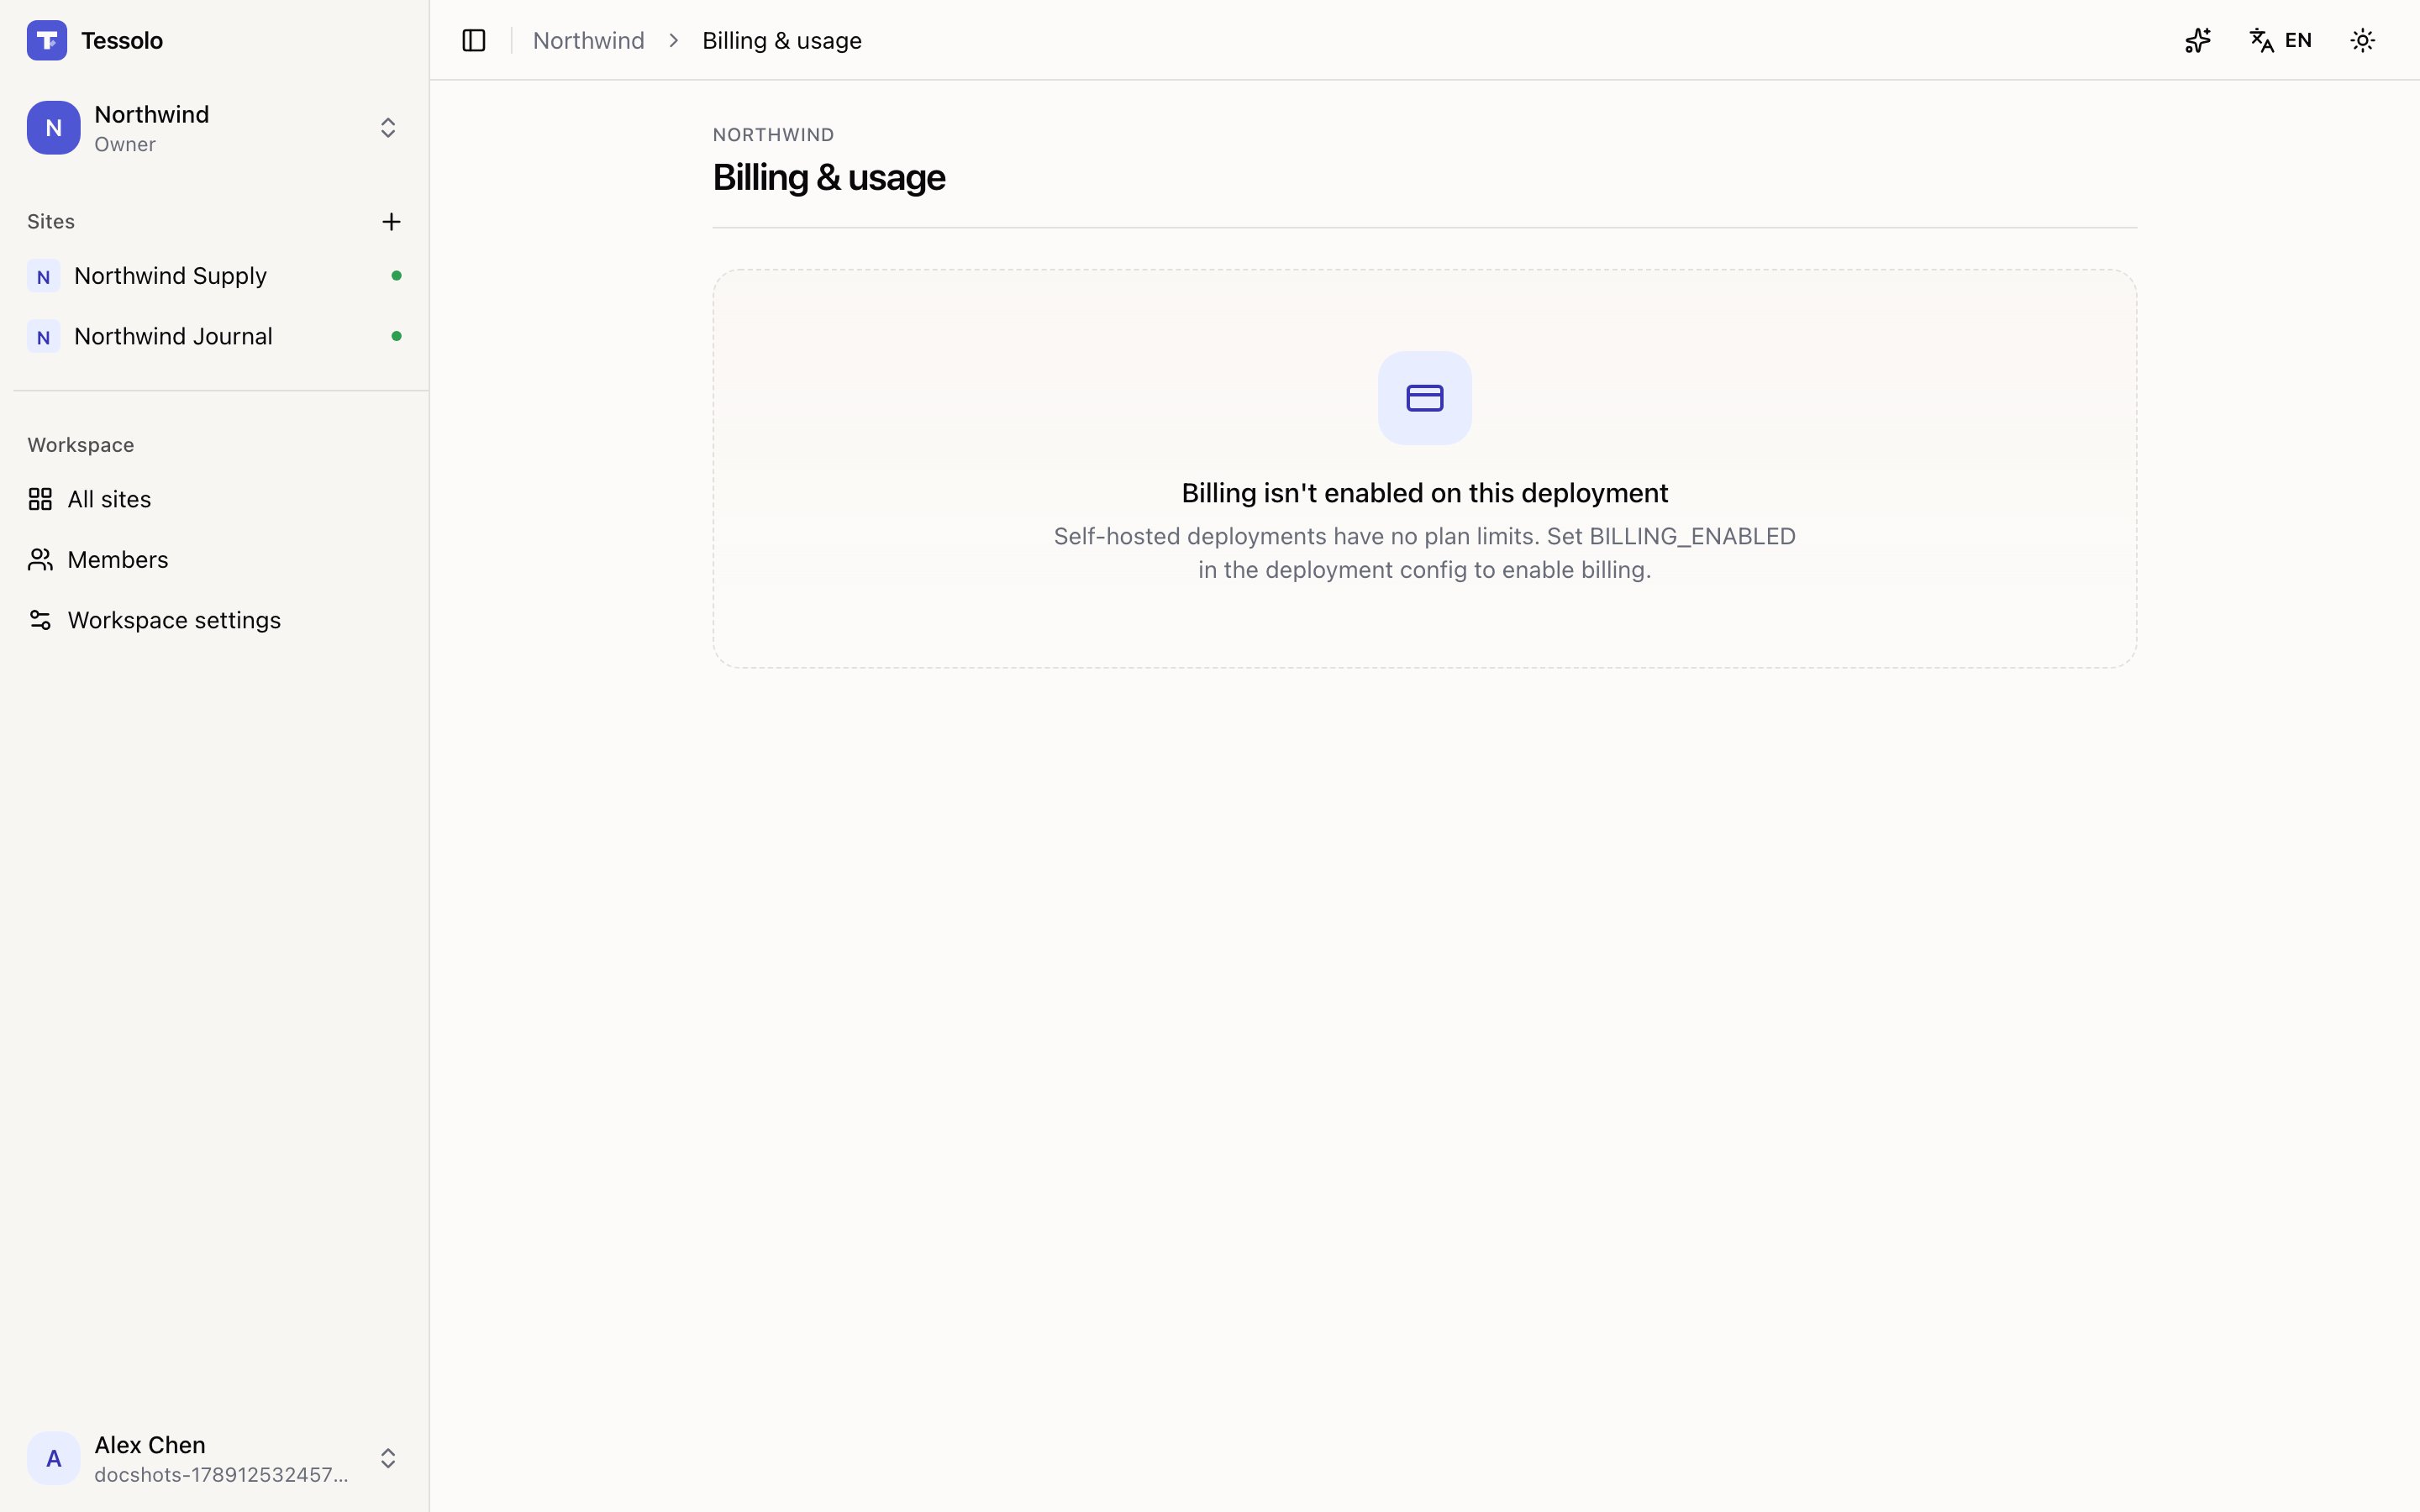This screenshot has height=1512, width=2420.
Task: Click the NORTHWIND overline label
Action: (773, 135)
